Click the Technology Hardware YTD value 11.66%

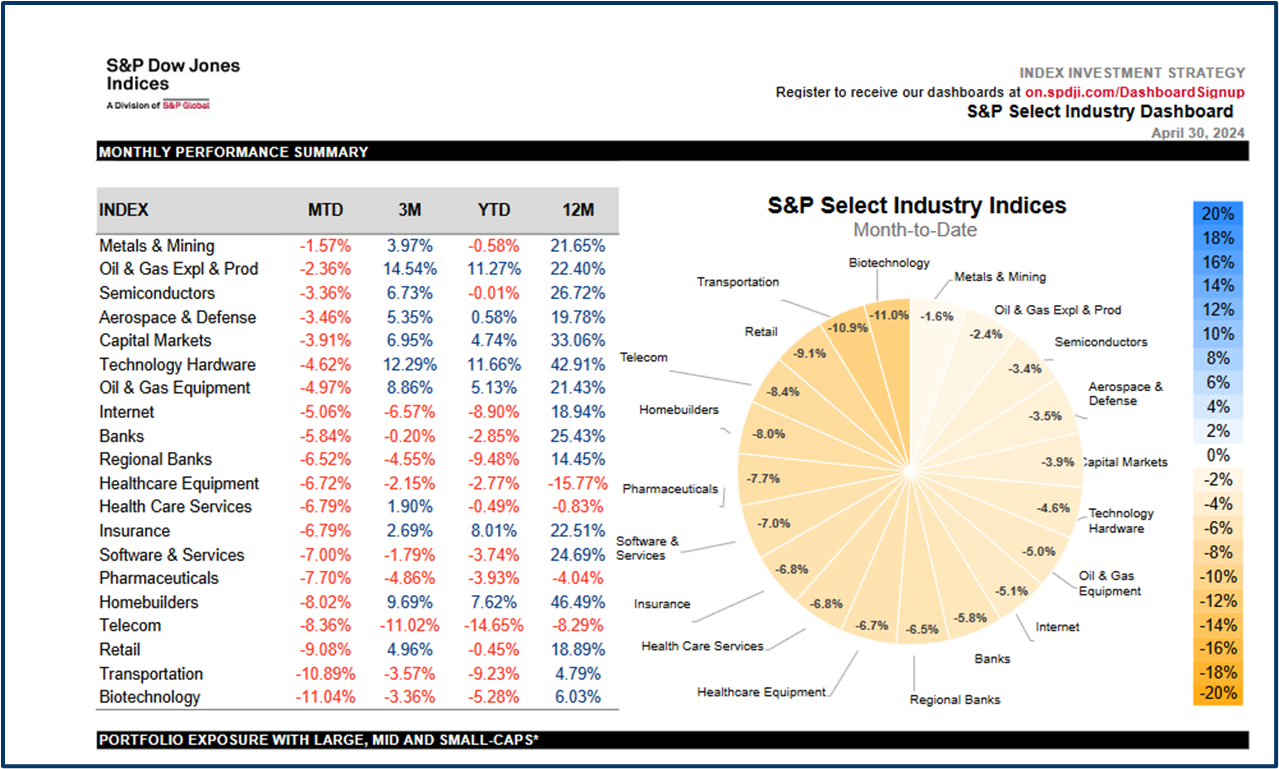(x=494, y=365)
